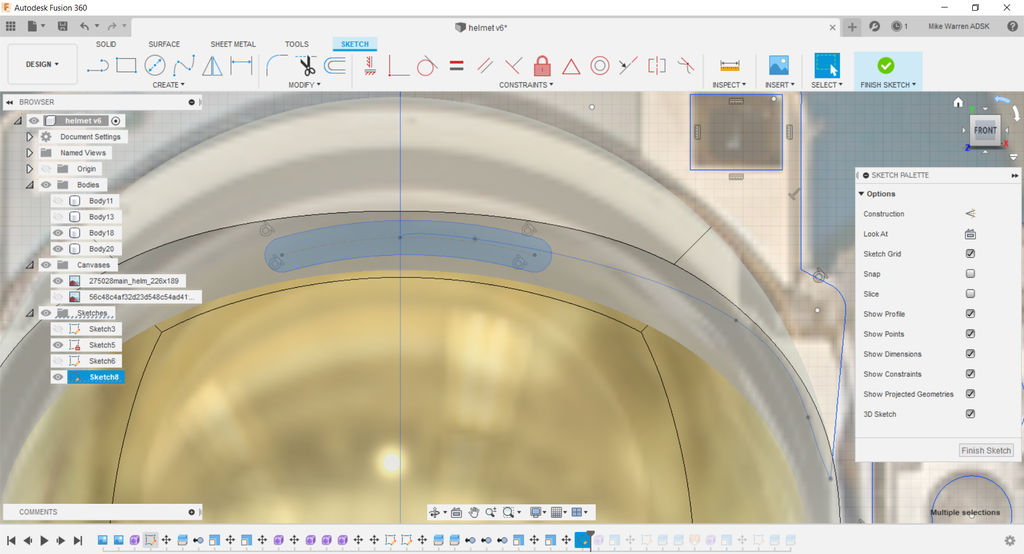Expand the Named Views node
The image size is (1024, 554).
pos(29,153)
